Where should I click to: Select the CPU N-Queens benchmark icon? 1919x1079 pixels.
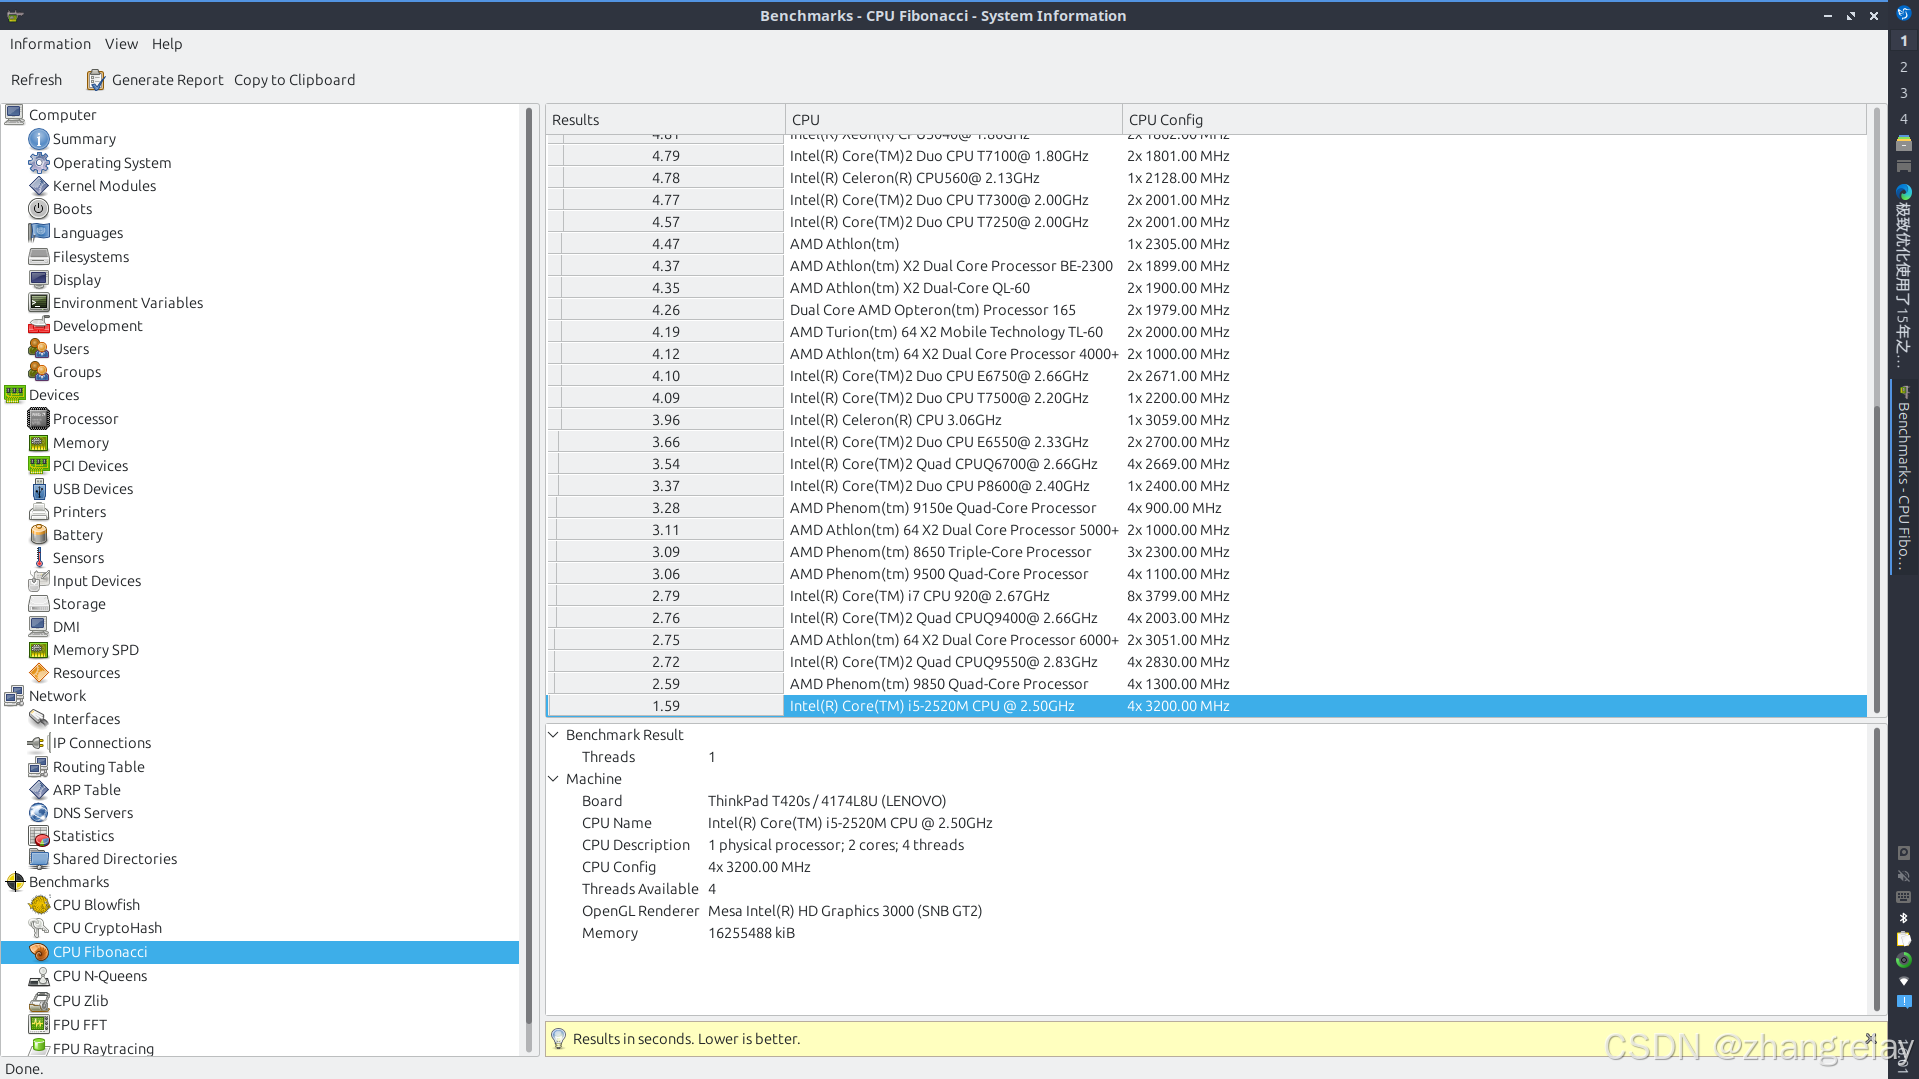coord(39,976)
